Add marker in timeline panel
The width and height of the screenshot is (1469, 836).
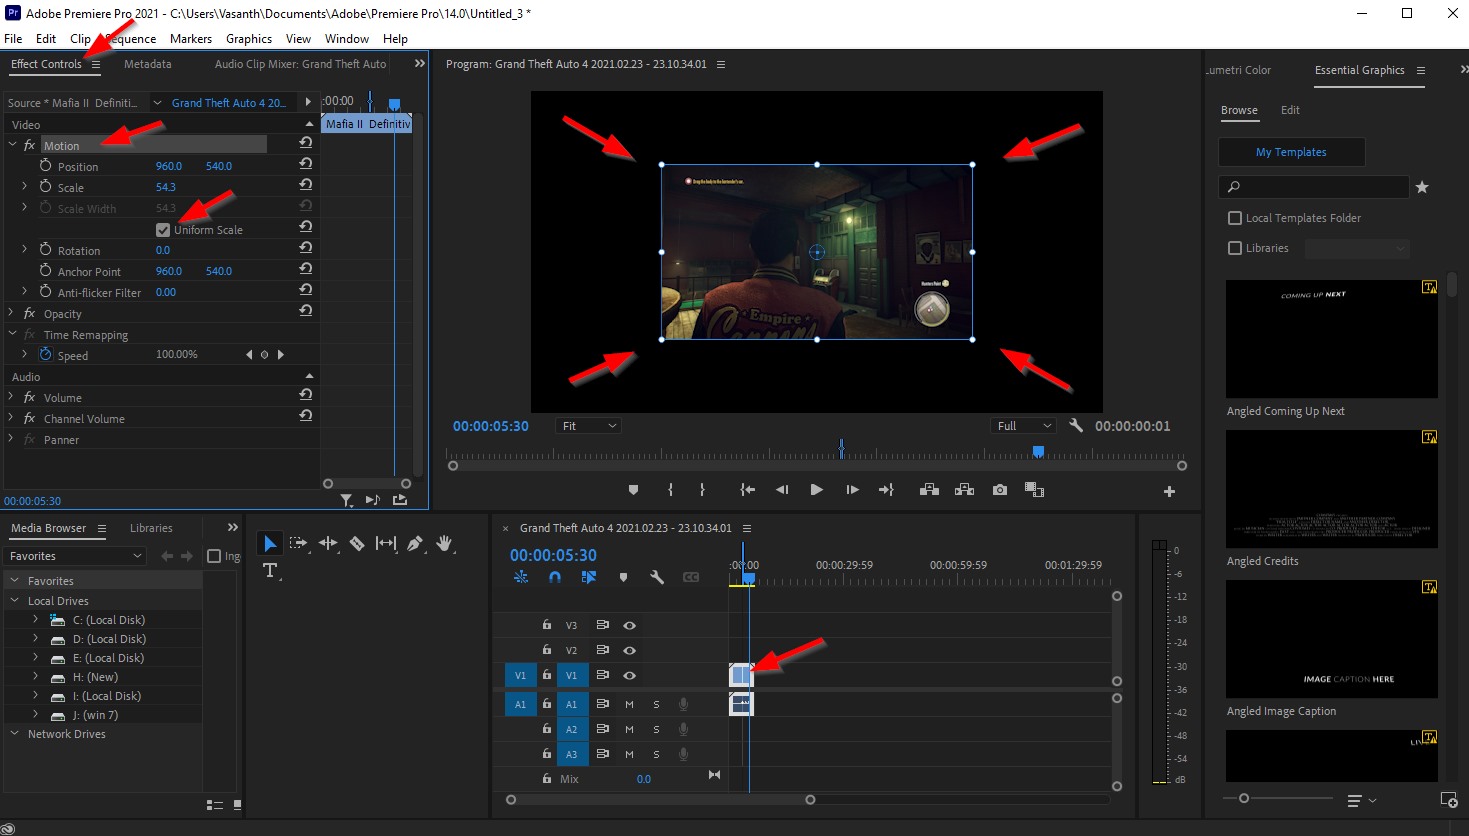coord(623,577)
